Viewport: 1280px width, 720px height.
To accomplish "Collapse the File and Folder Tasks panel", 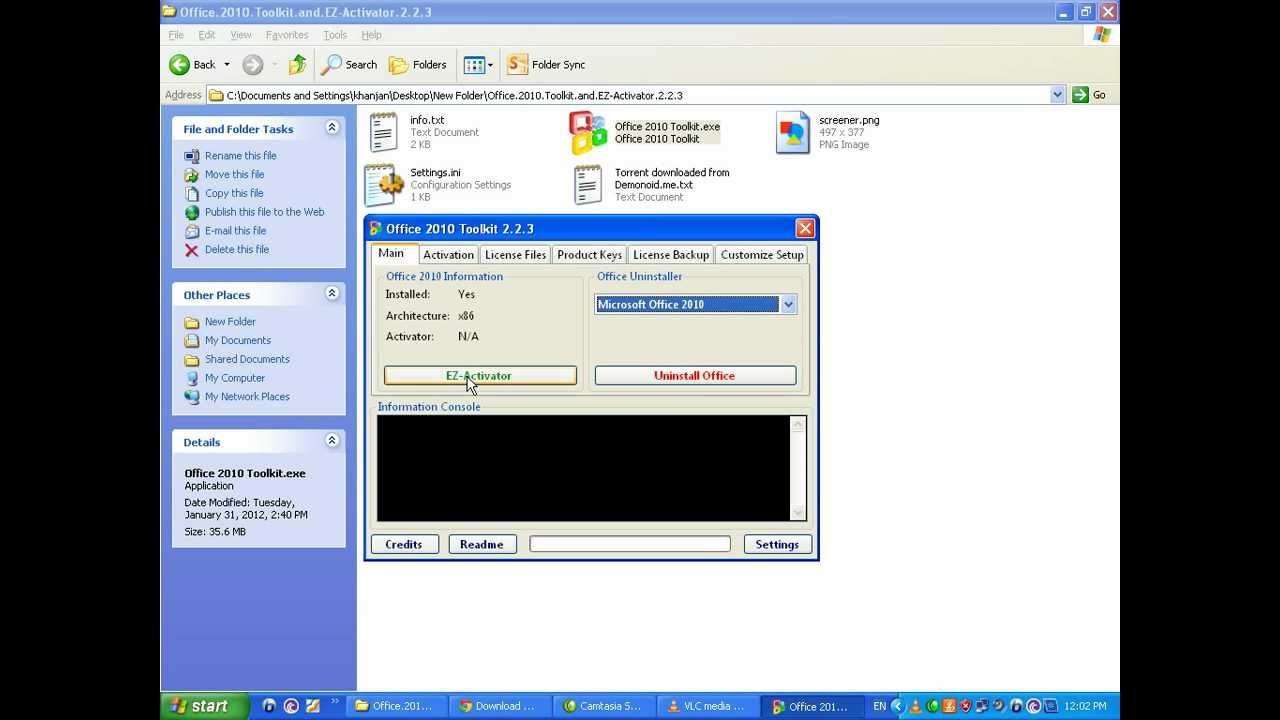I will [332, 128].
